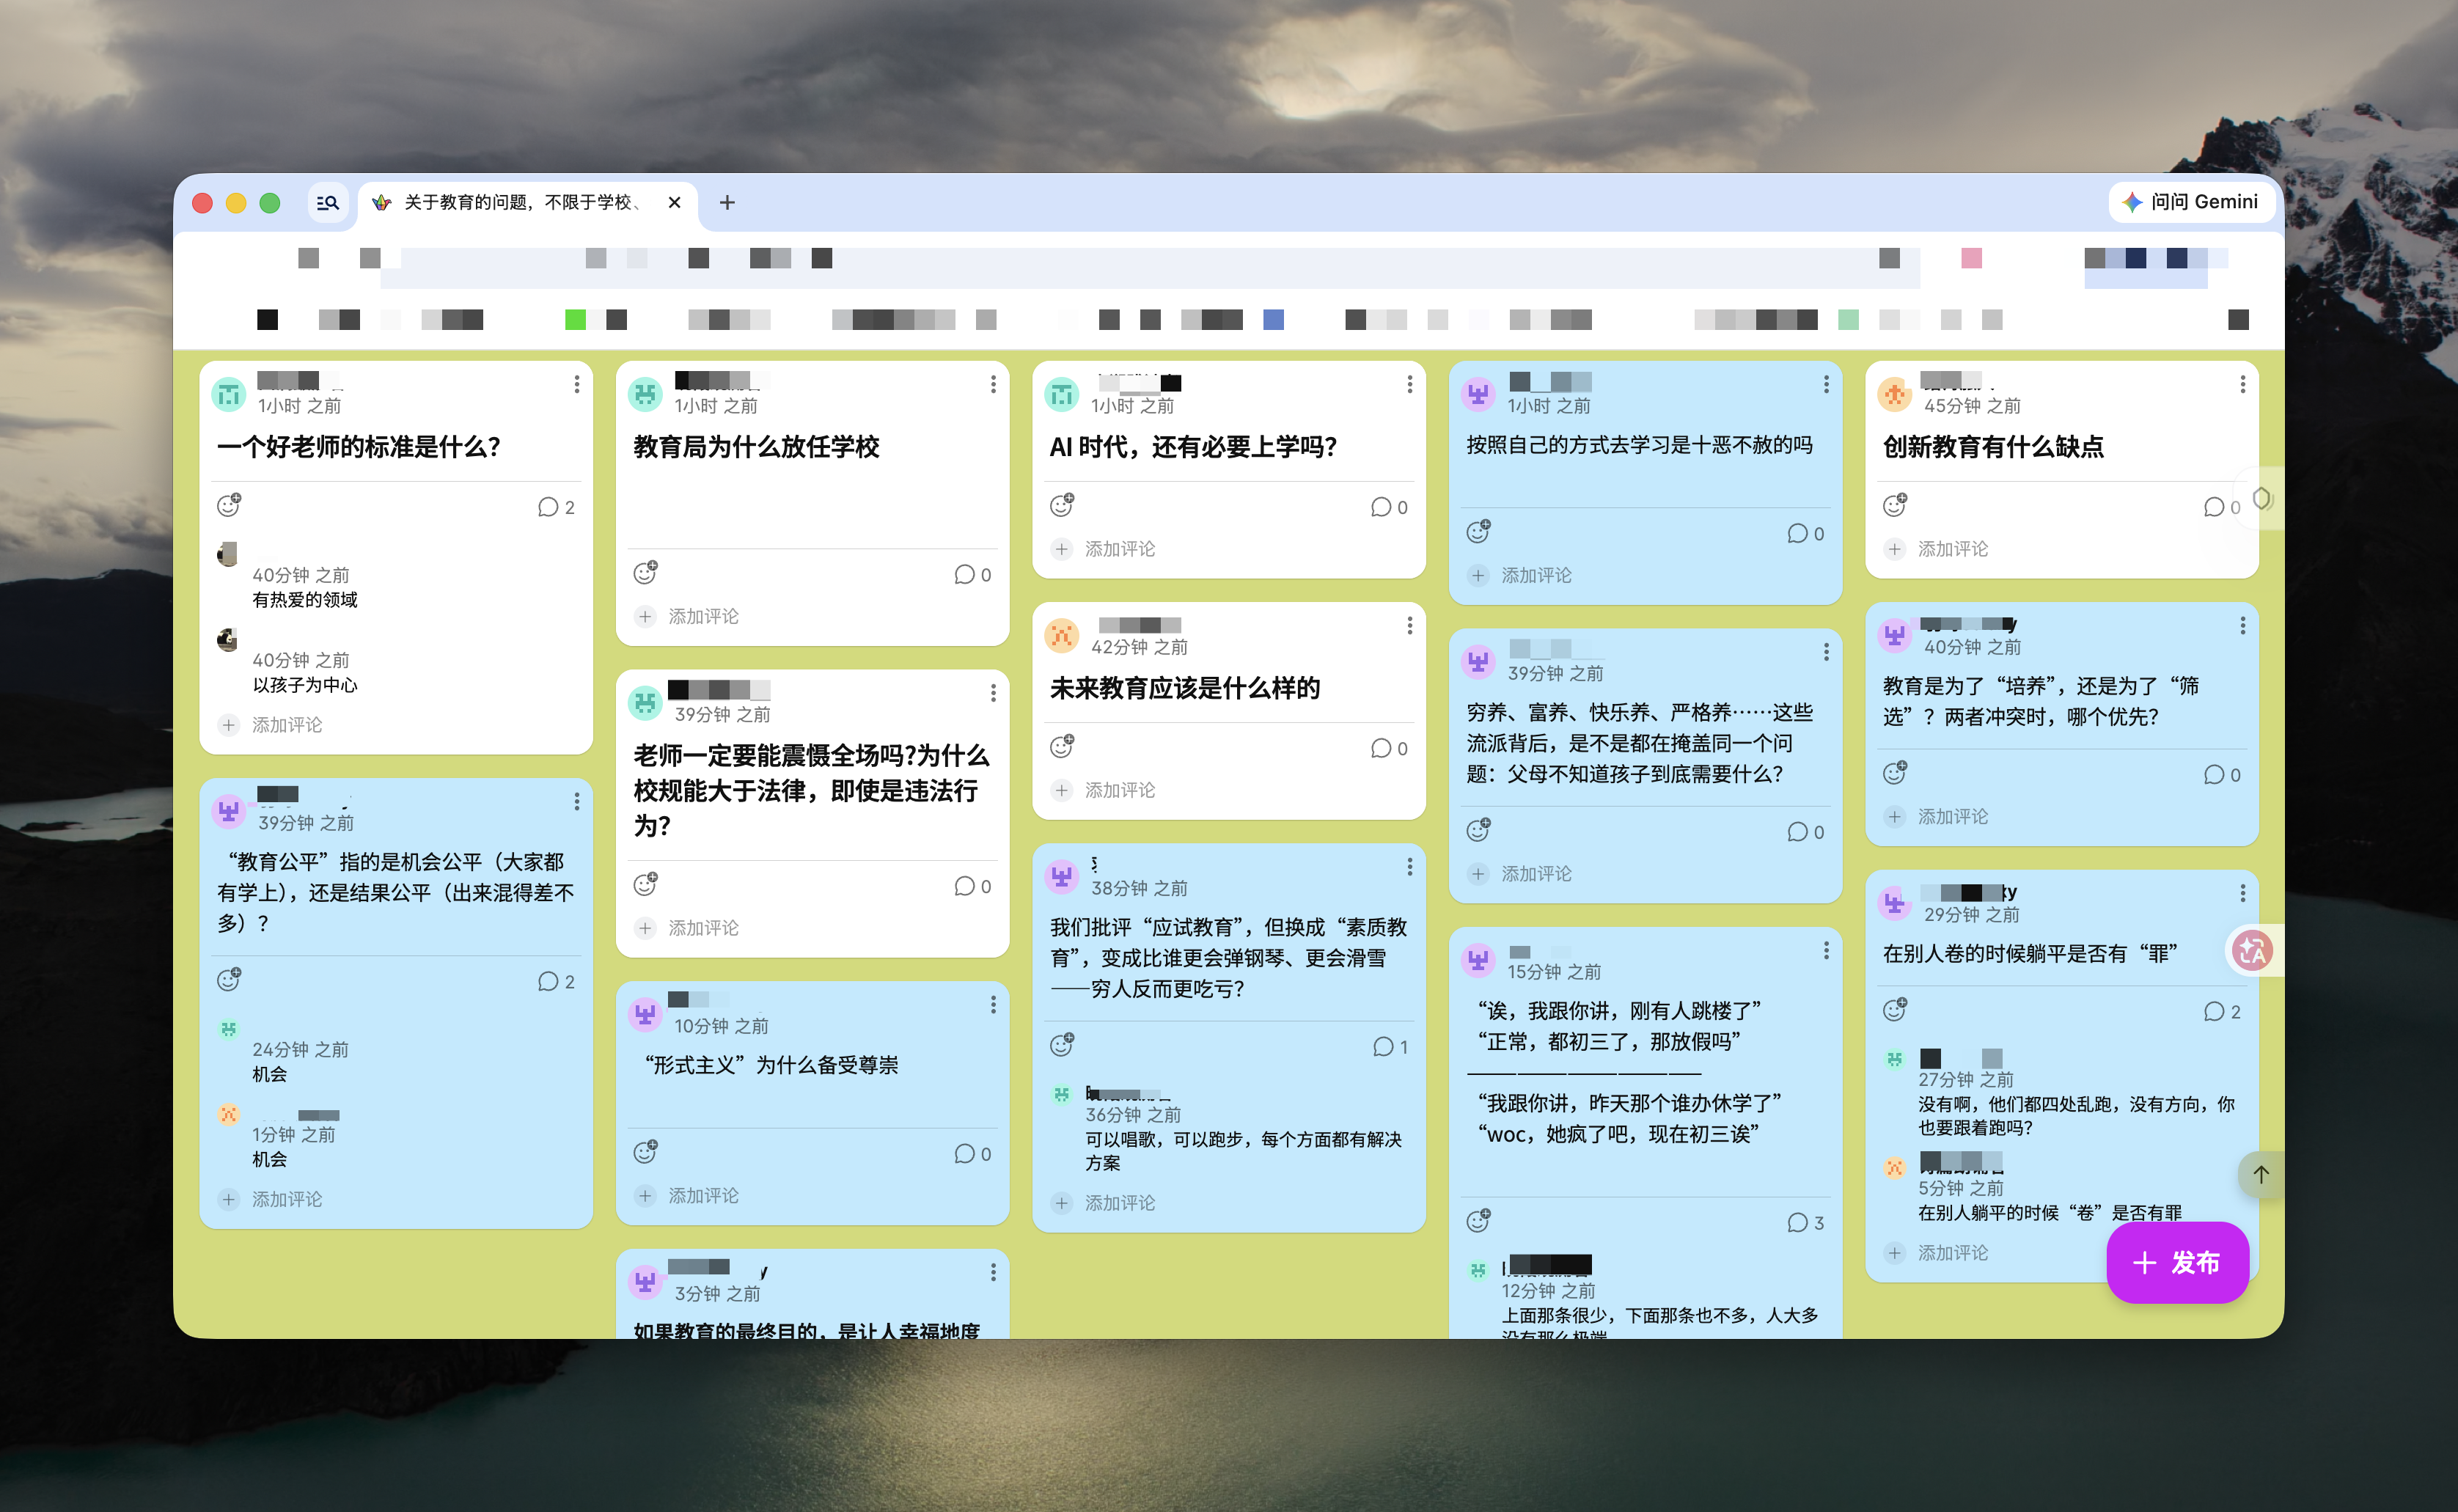Click the purple 发布 publish button
Image resolution: width=2458 pixels, height=1512 pixels.
point(2177,1262)
